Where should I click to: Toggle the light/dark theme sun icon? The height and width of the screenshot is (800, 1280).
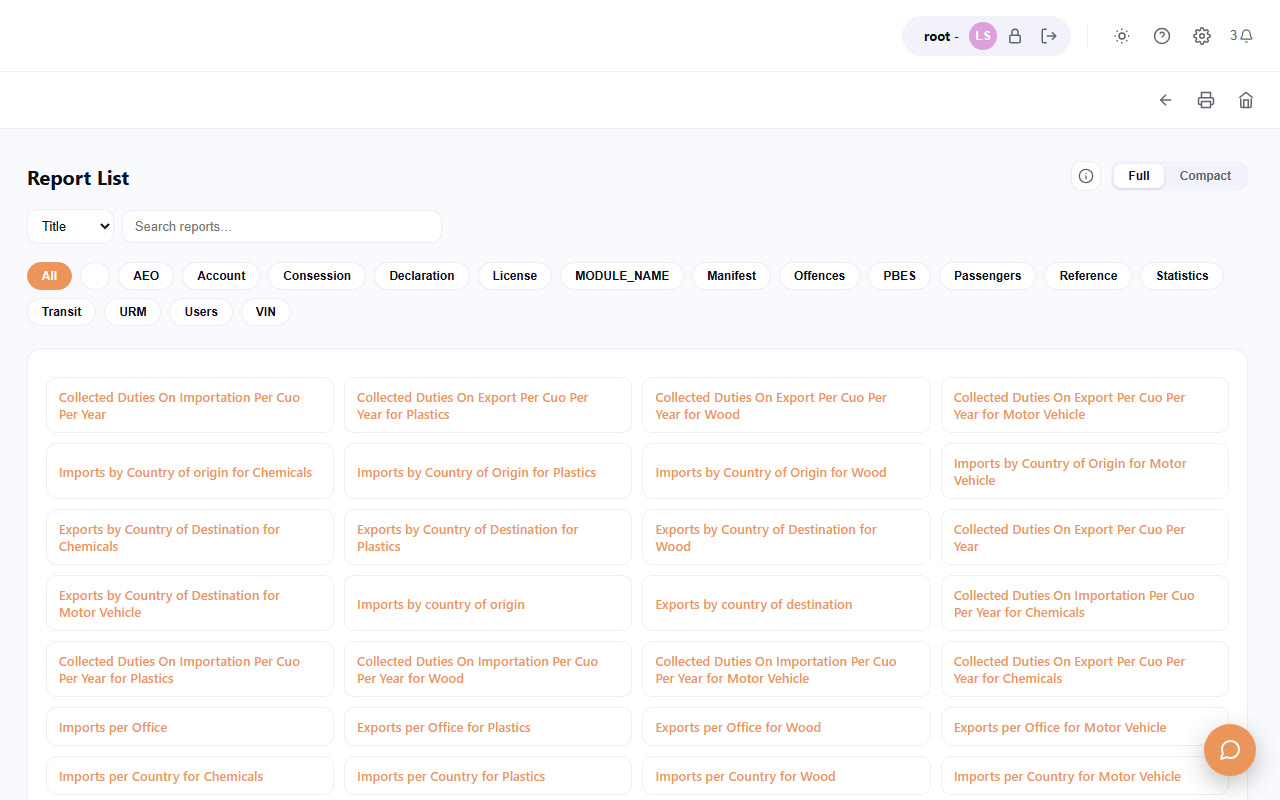click(1122, 36)
